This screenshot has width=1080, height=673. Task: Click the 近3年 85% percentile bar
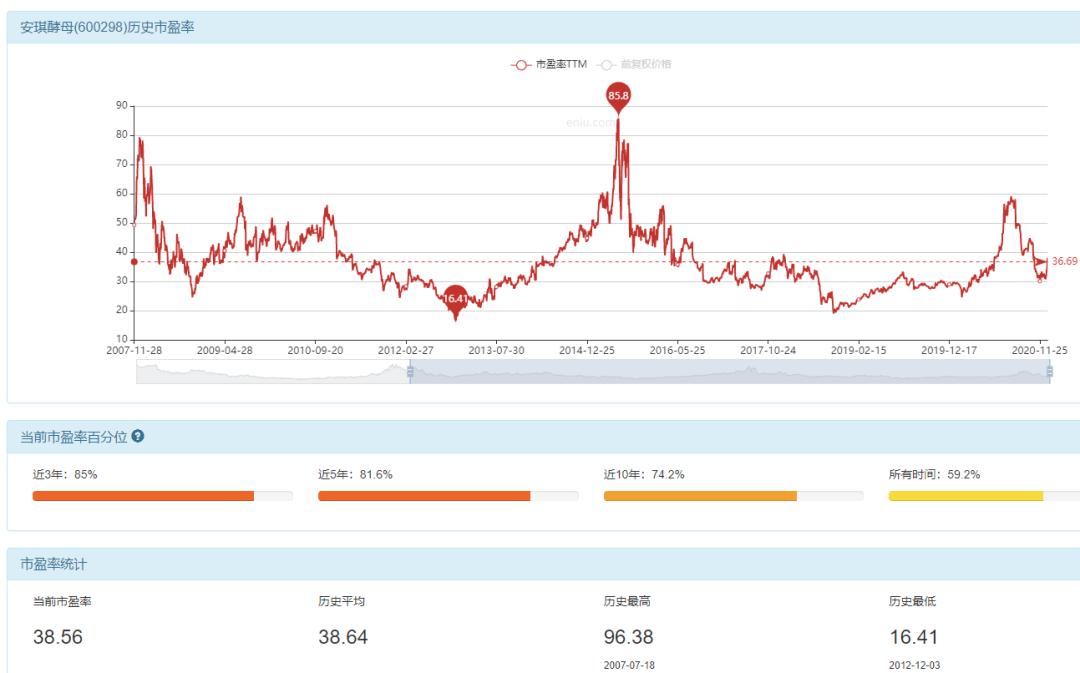coord(163,496)
